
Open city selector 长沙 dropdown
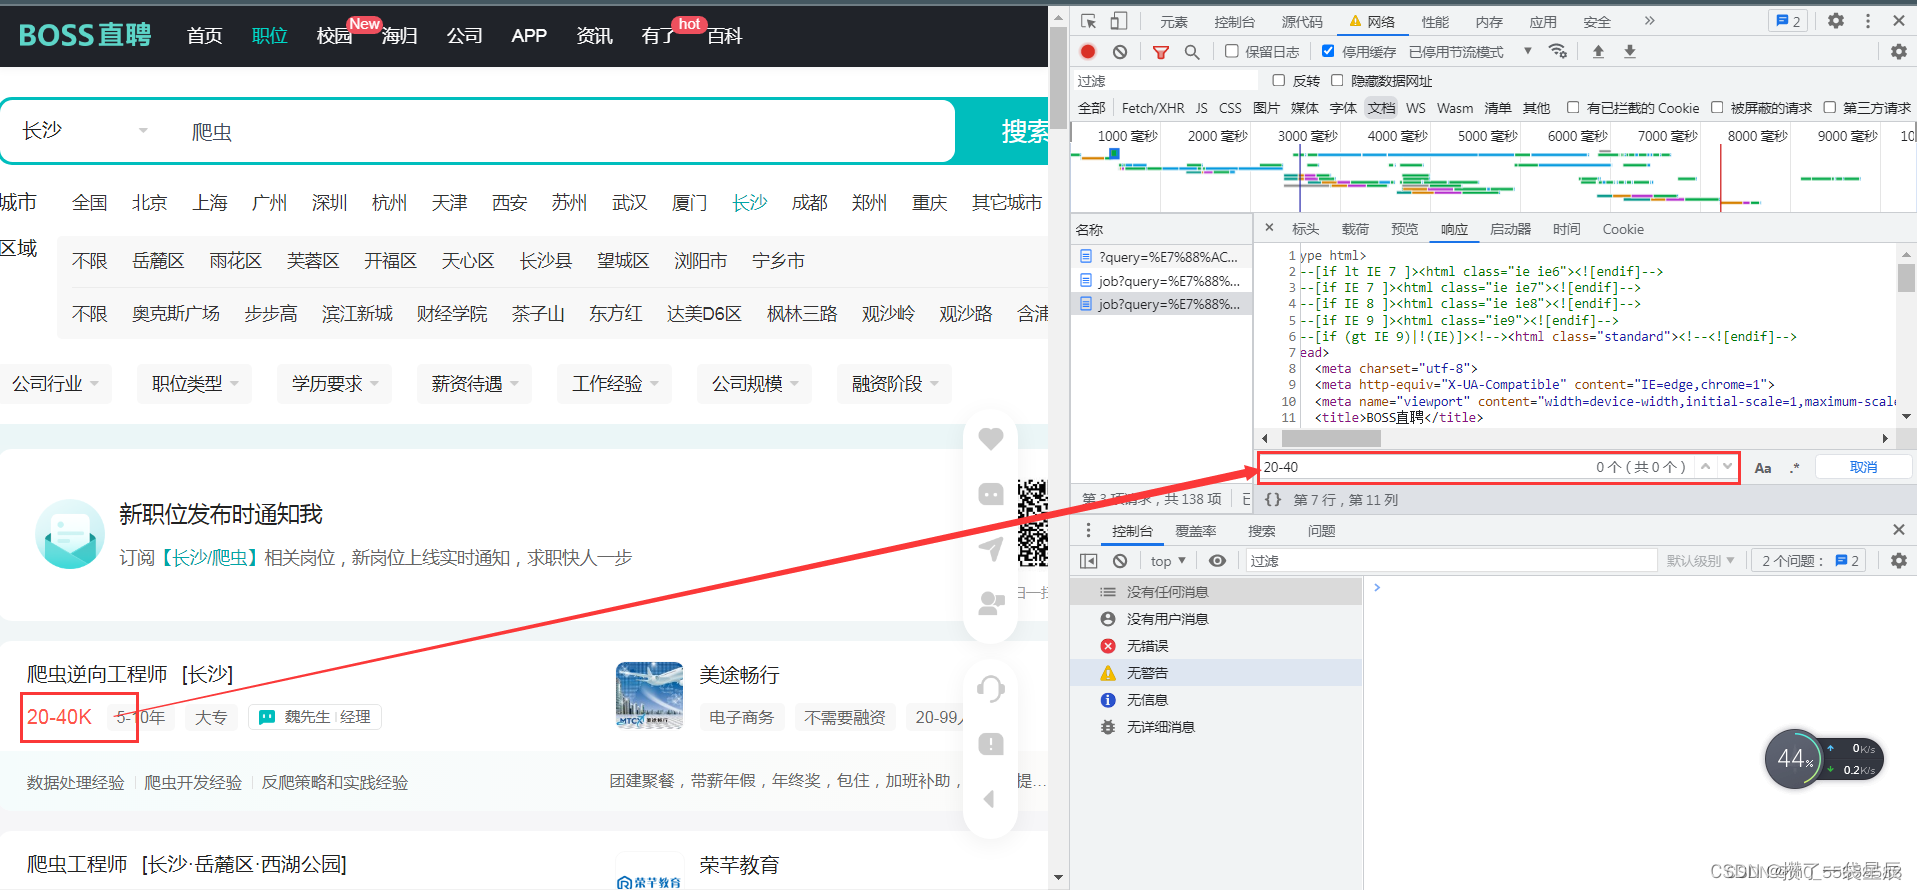point(85,131)
